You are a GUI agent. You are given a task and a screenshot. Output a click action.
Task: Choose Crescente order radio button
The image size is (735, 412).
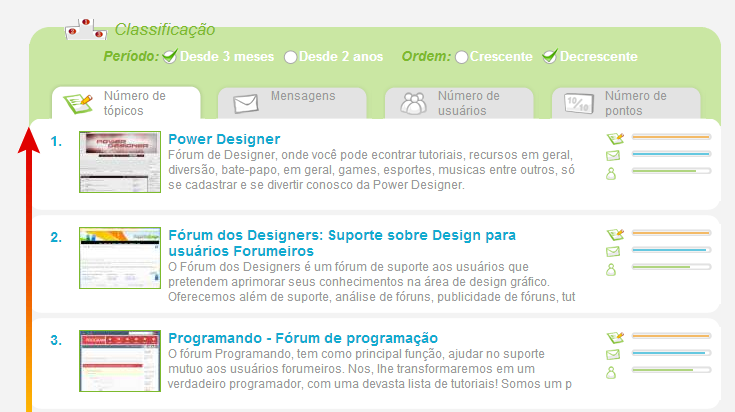click(x=461, y=57)
